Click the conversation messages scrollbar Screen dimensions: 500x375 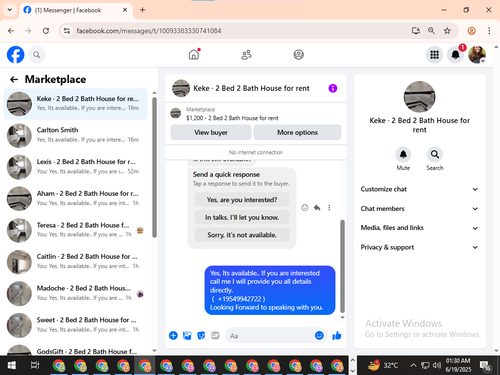342,266
